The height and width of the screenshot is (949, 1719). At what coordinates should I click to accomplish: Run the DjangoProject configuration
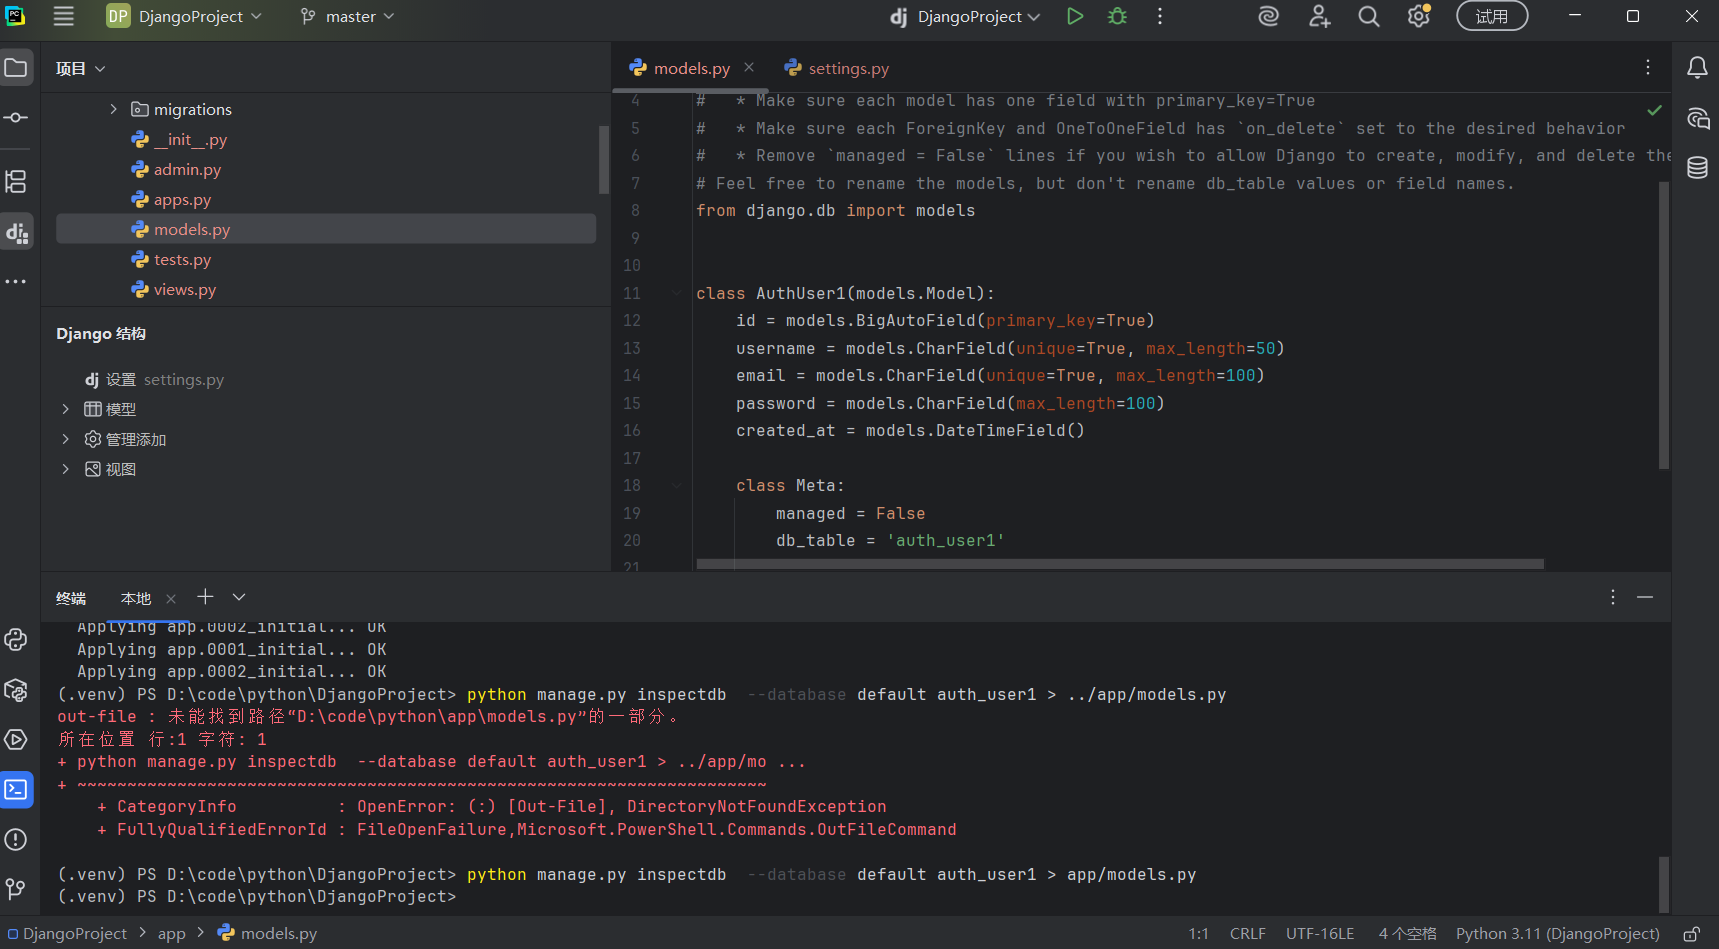pos(1075,16)
